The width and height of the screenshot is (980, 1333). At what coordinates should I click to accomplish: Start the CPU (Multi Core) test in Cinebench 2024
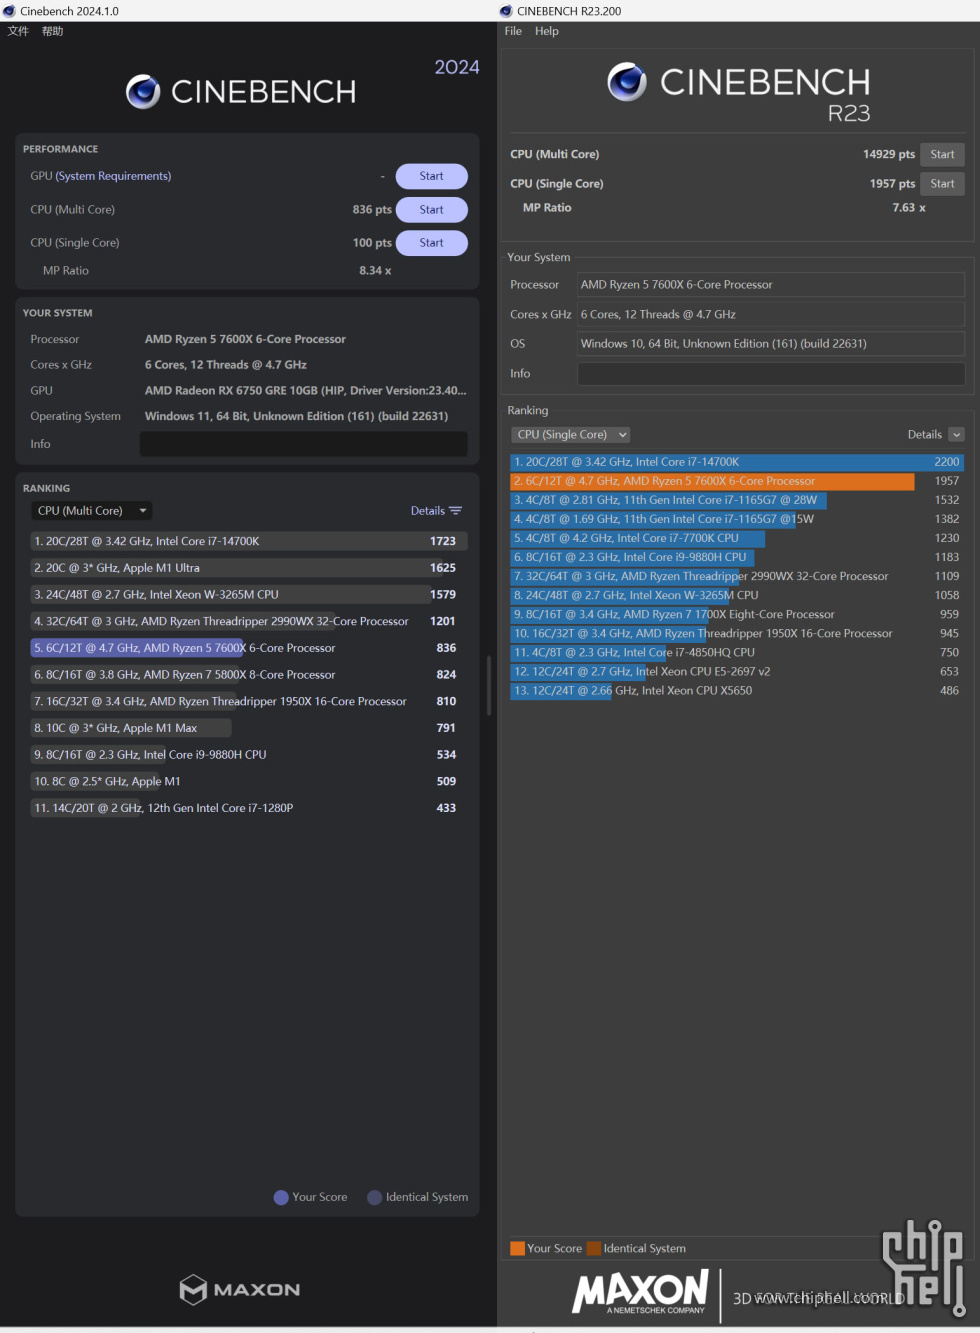[x=432, y=210]
